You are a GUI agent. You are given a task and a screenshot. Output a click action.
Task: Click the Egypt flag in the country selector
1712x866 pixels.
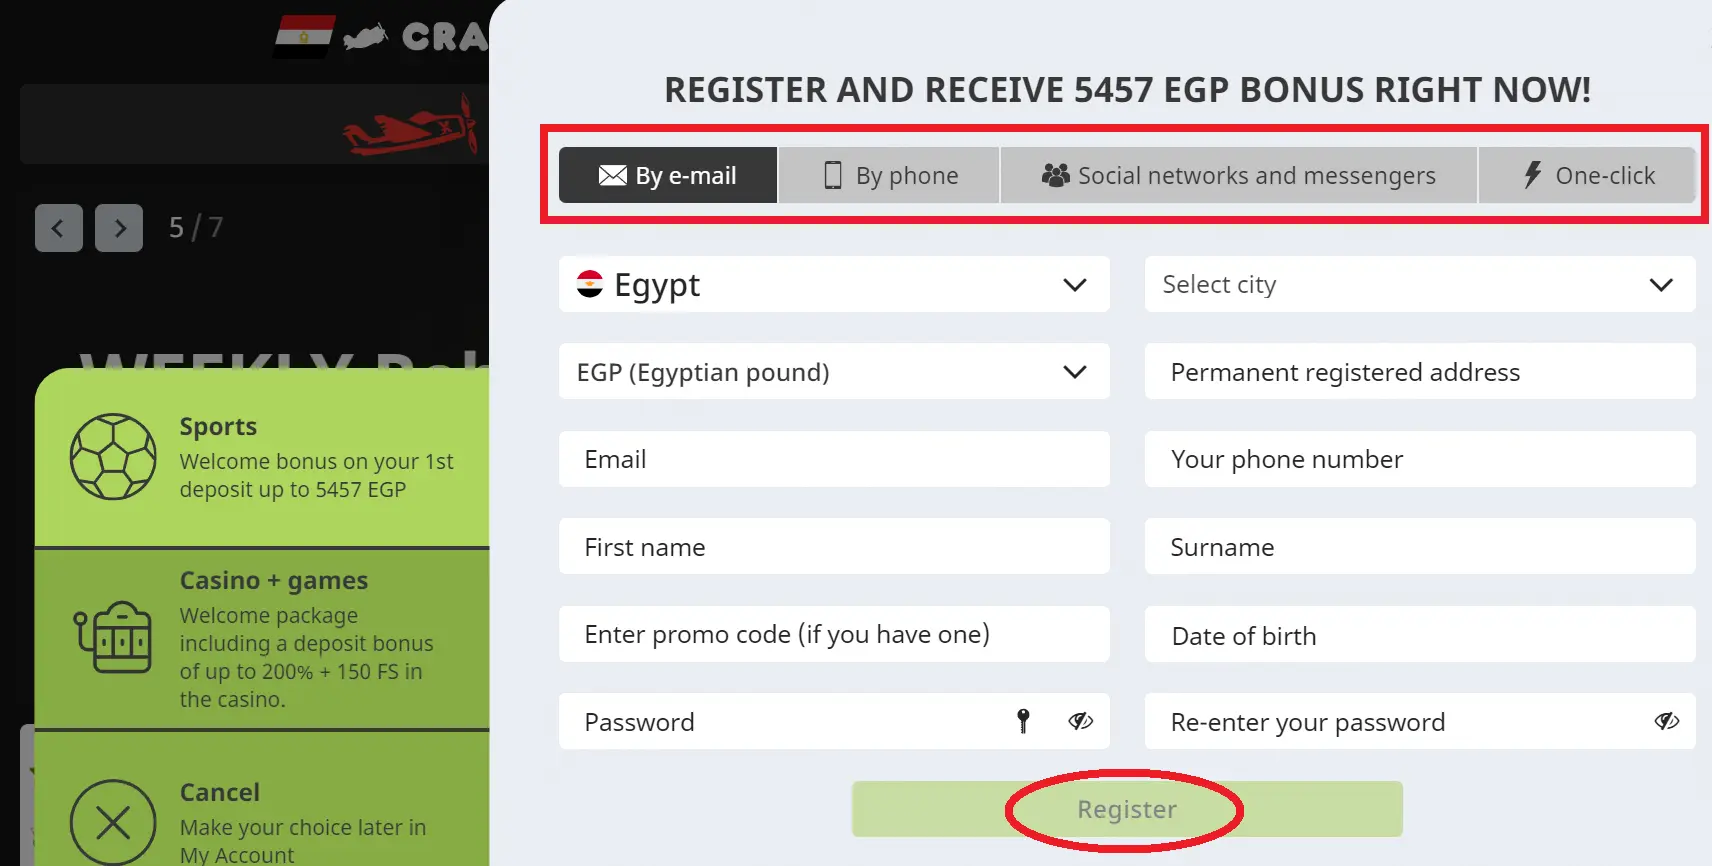tap(591, 284)
